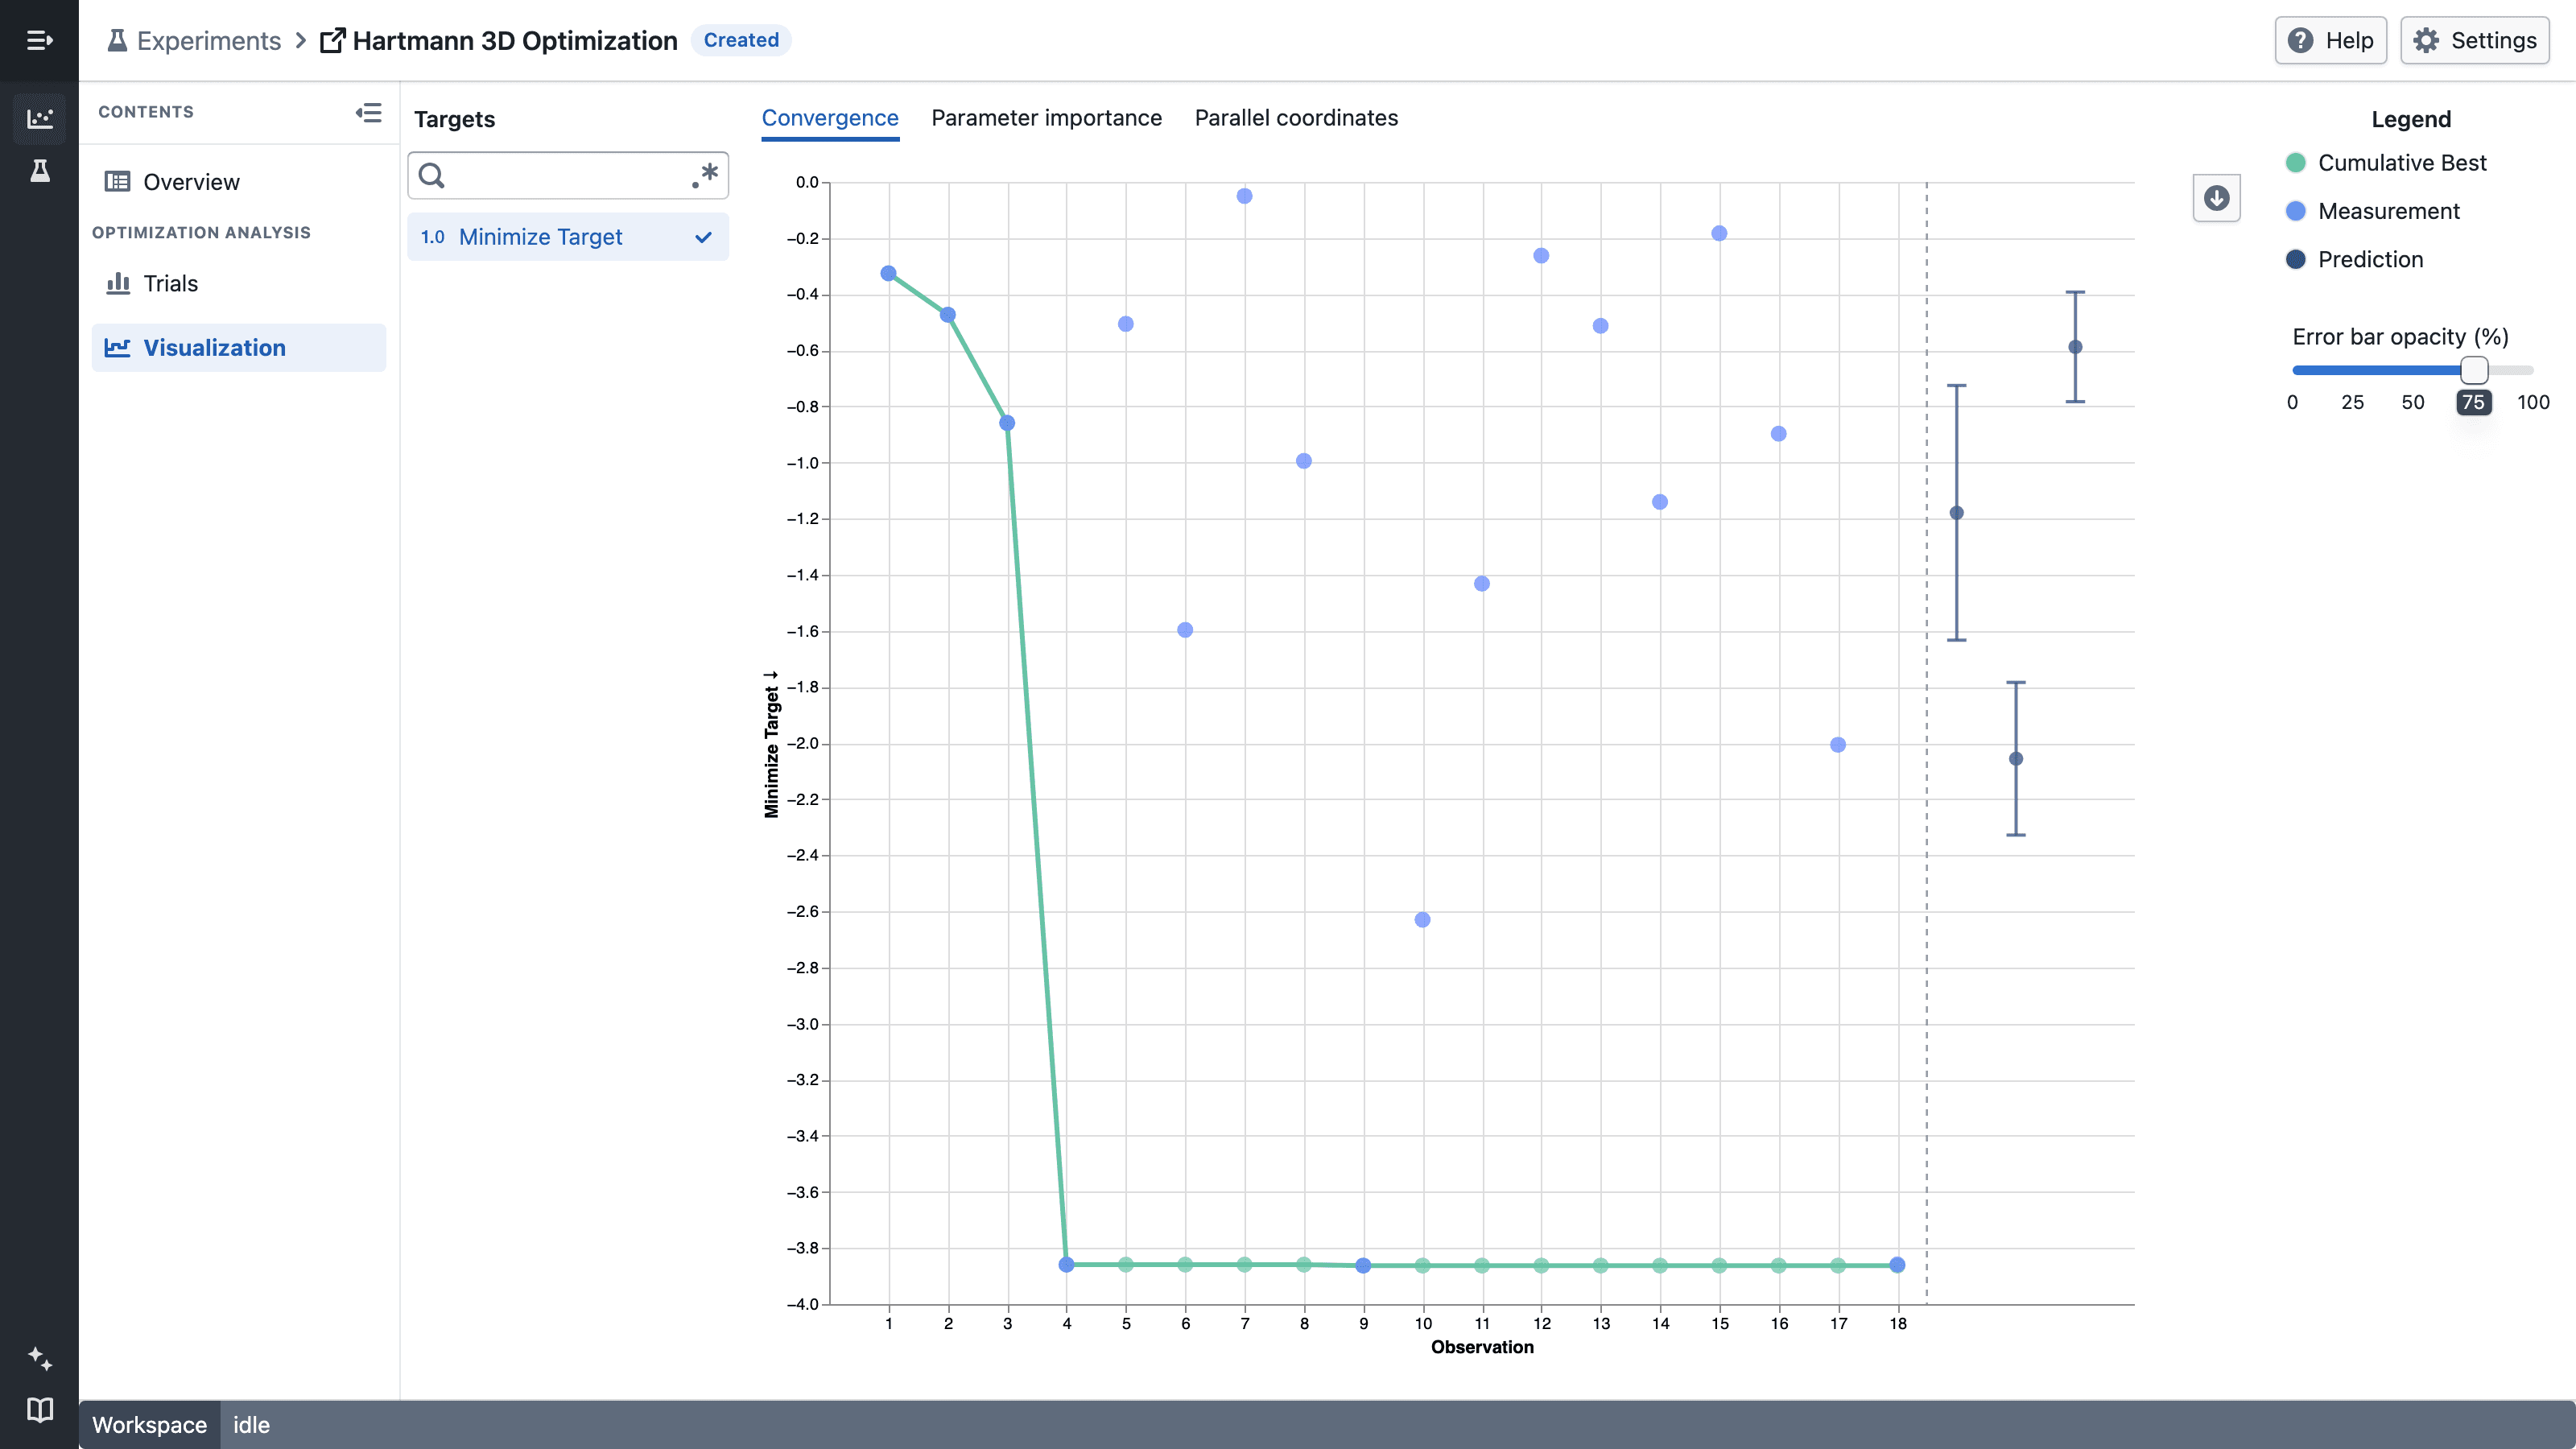
Task: Click the measurement point at observation 10
Action: point(1422,920)
